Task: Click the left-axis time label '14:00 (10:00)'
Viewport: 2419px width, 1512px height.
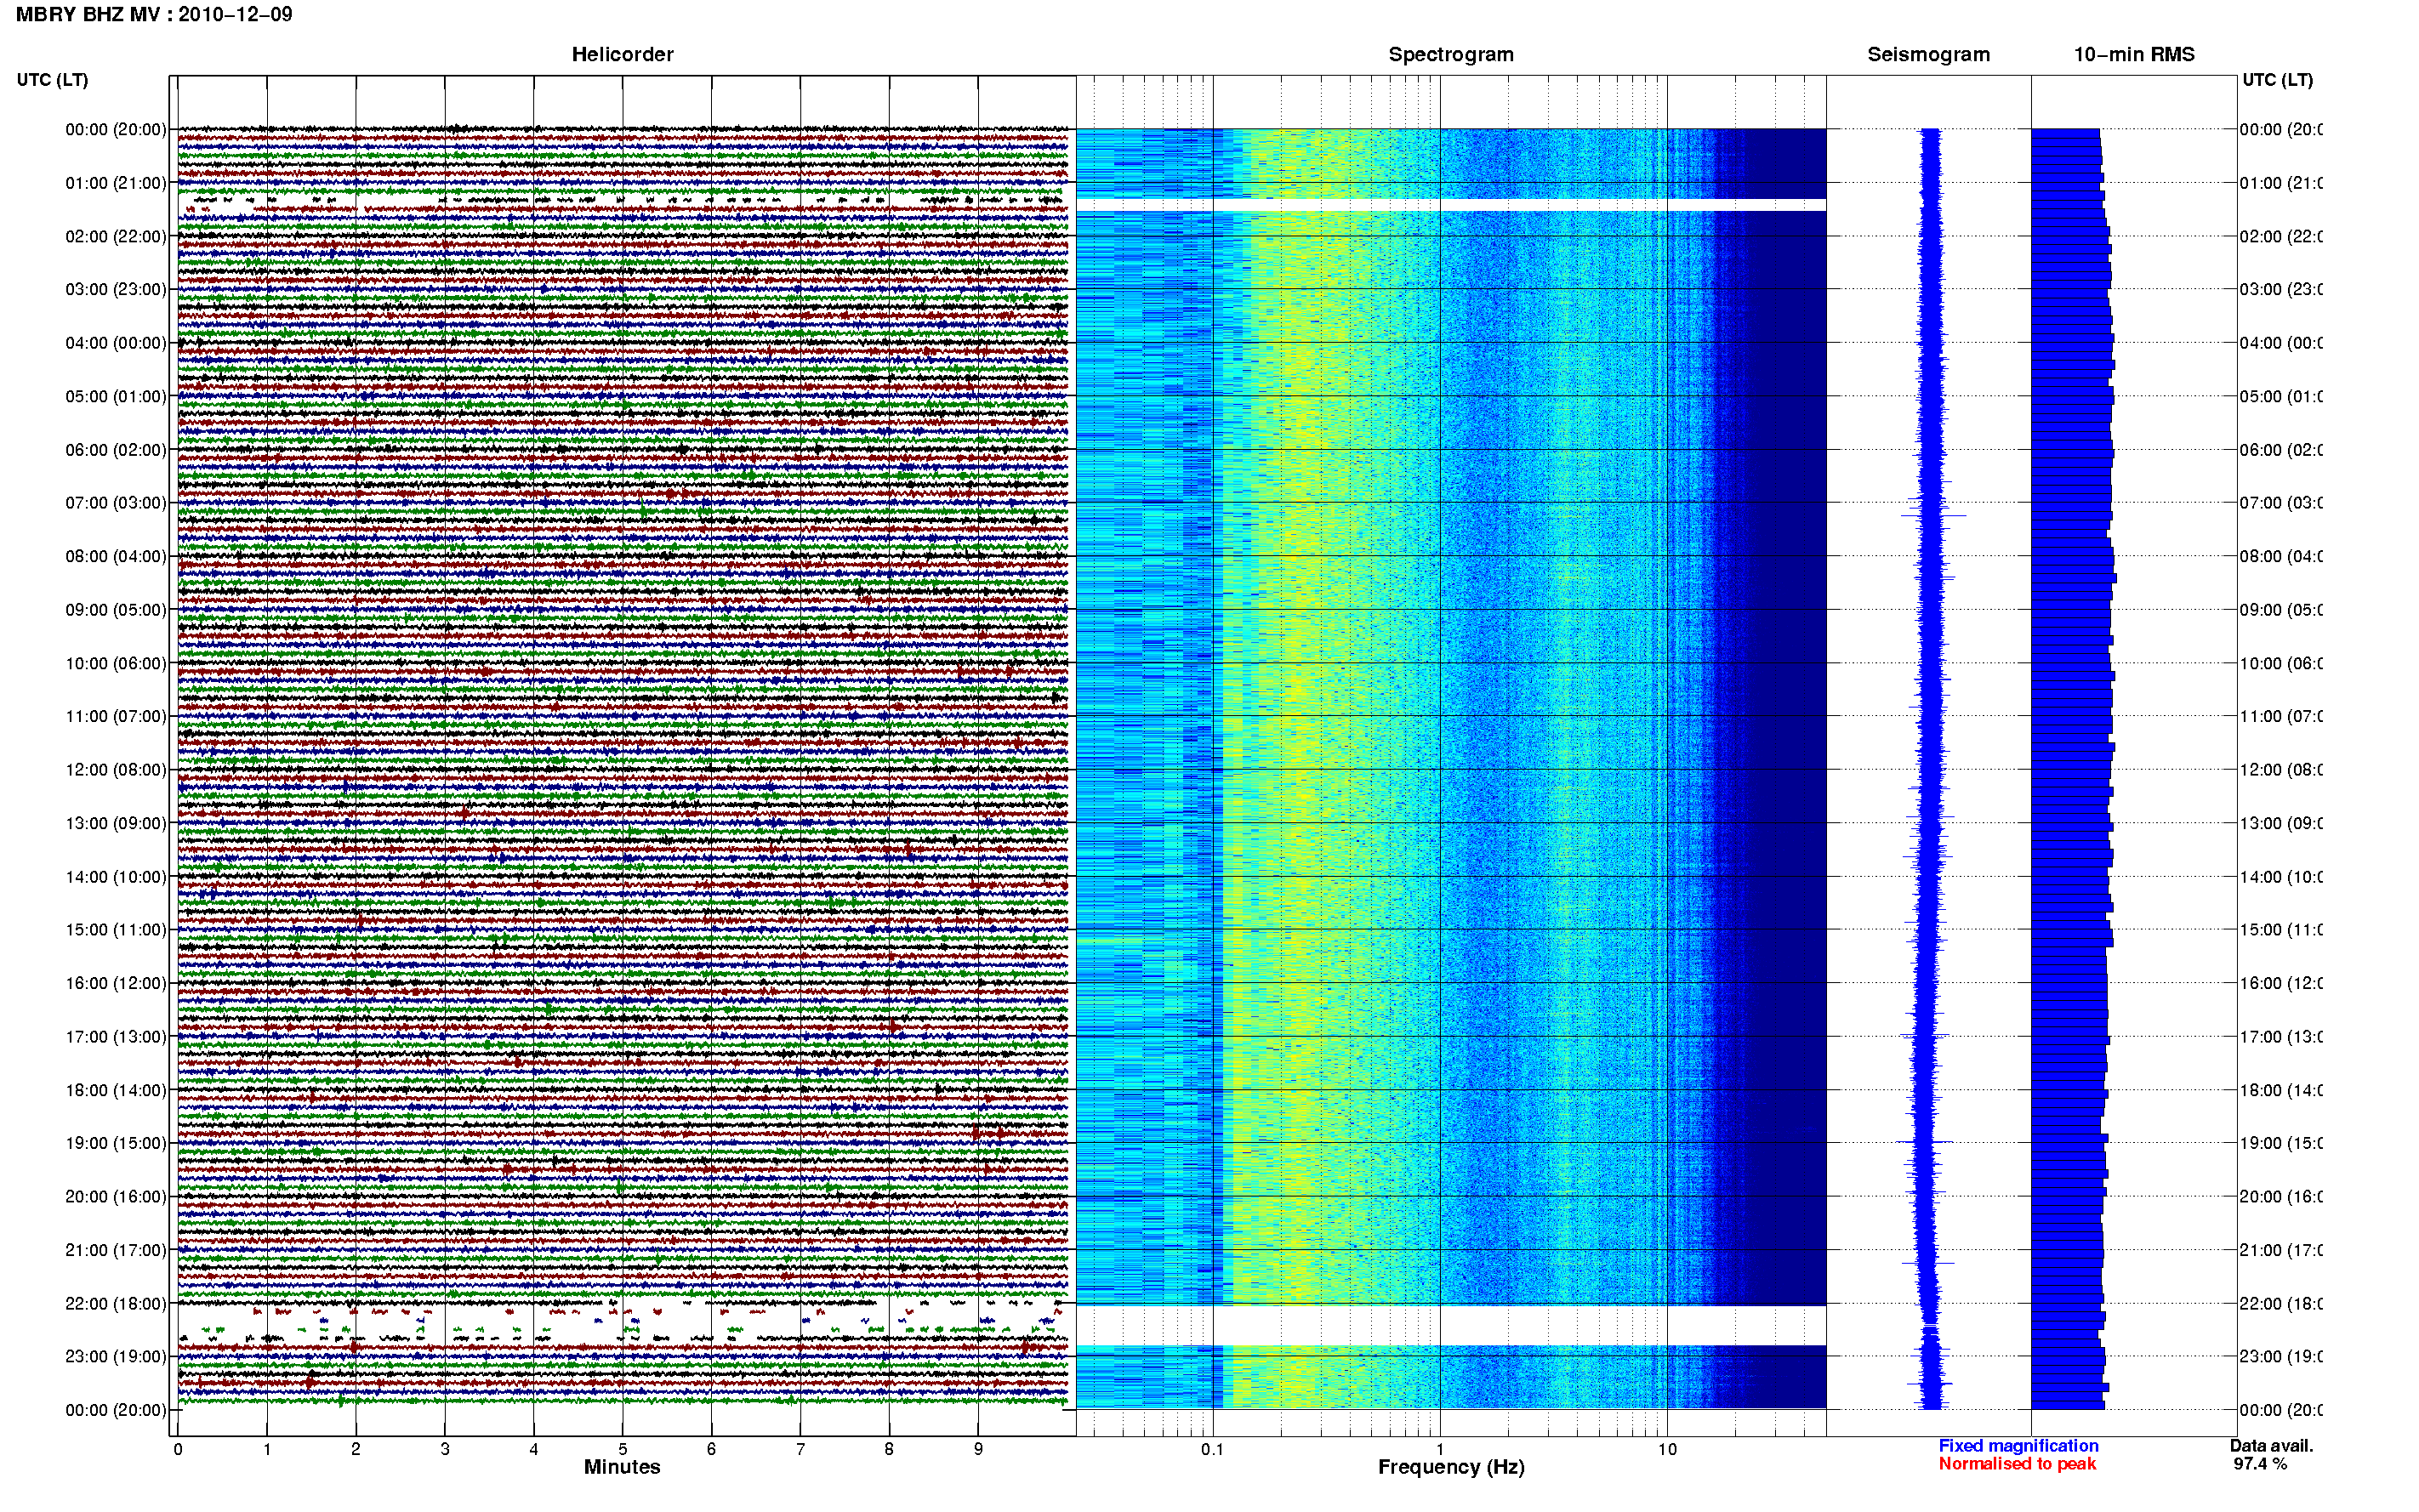Action: click(x=116, y=876)
